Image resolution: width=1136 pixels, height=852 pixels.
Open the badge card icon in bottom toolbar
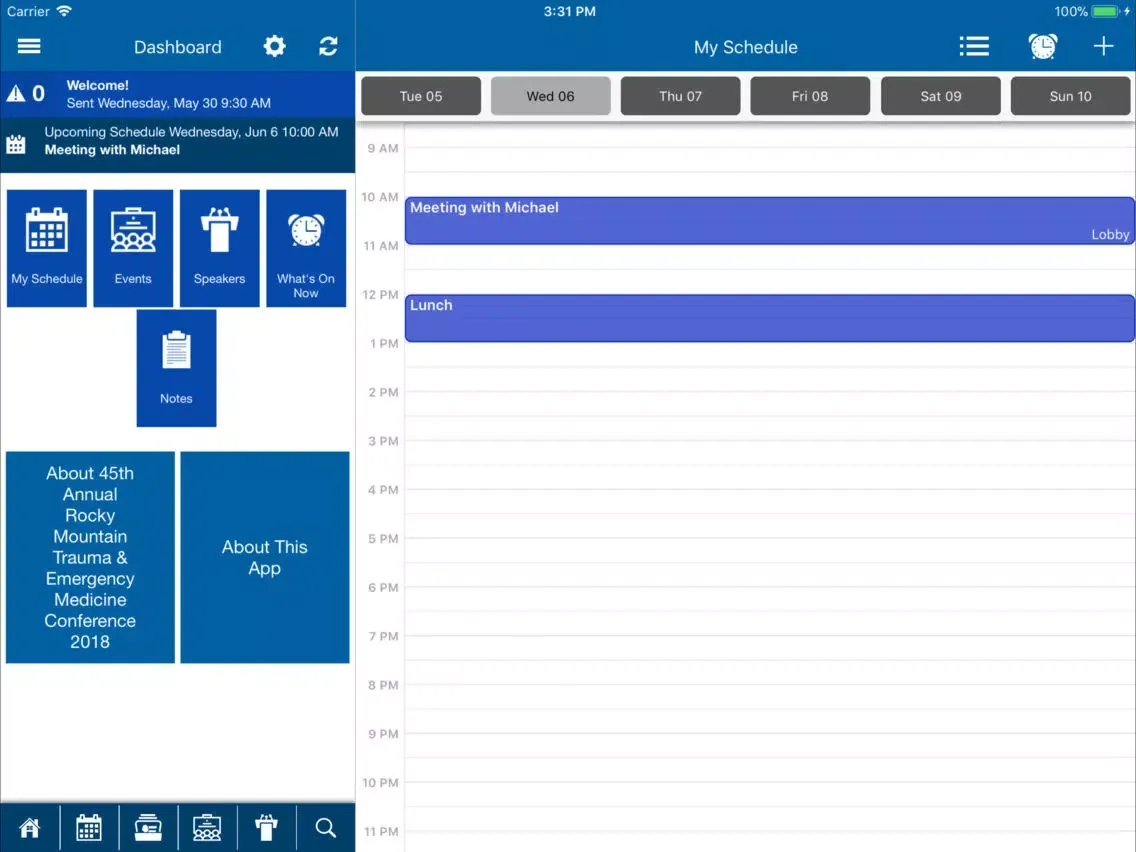click(149, 827)
